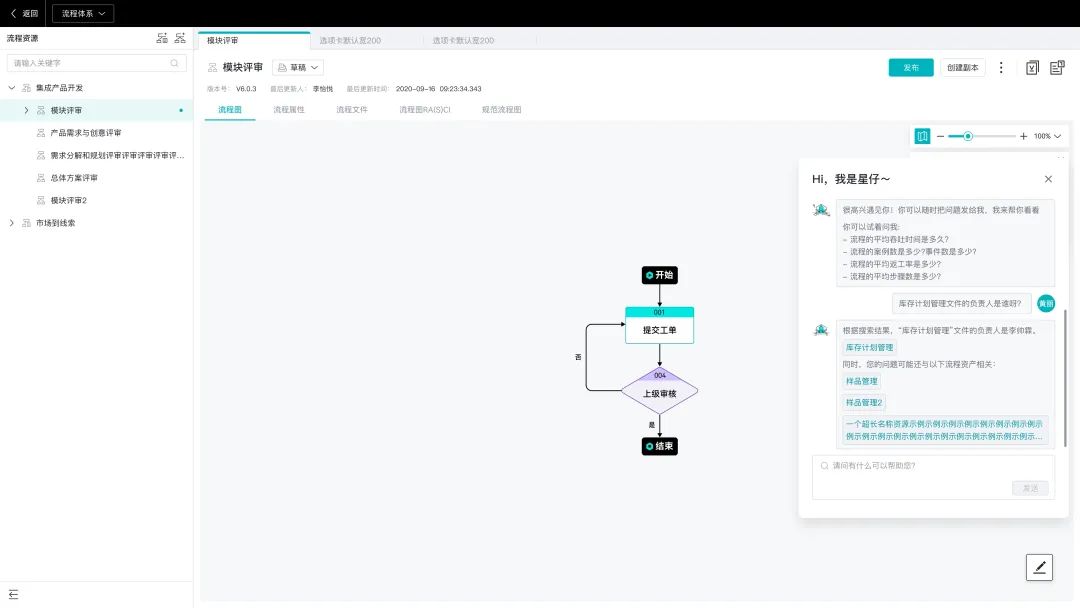This screenshot has width=1080, height=608.
Task: Open the 100% zoom level dropdown
Action: point(1047,136)
